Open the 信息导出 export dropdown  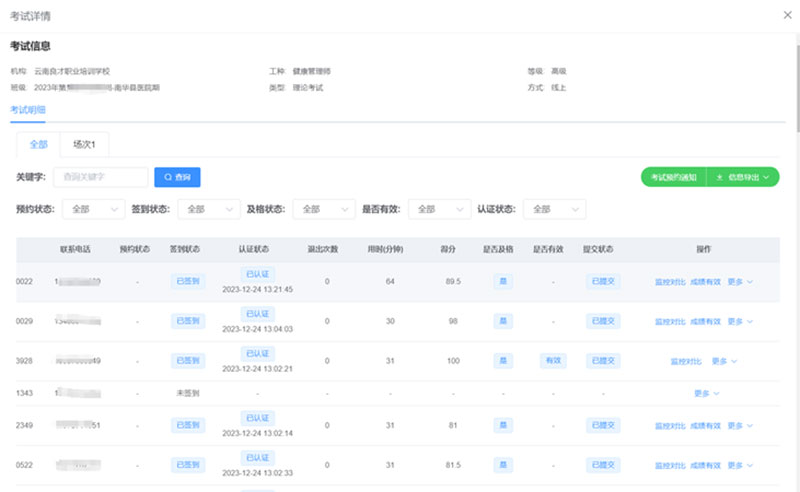tap(743, 177)
